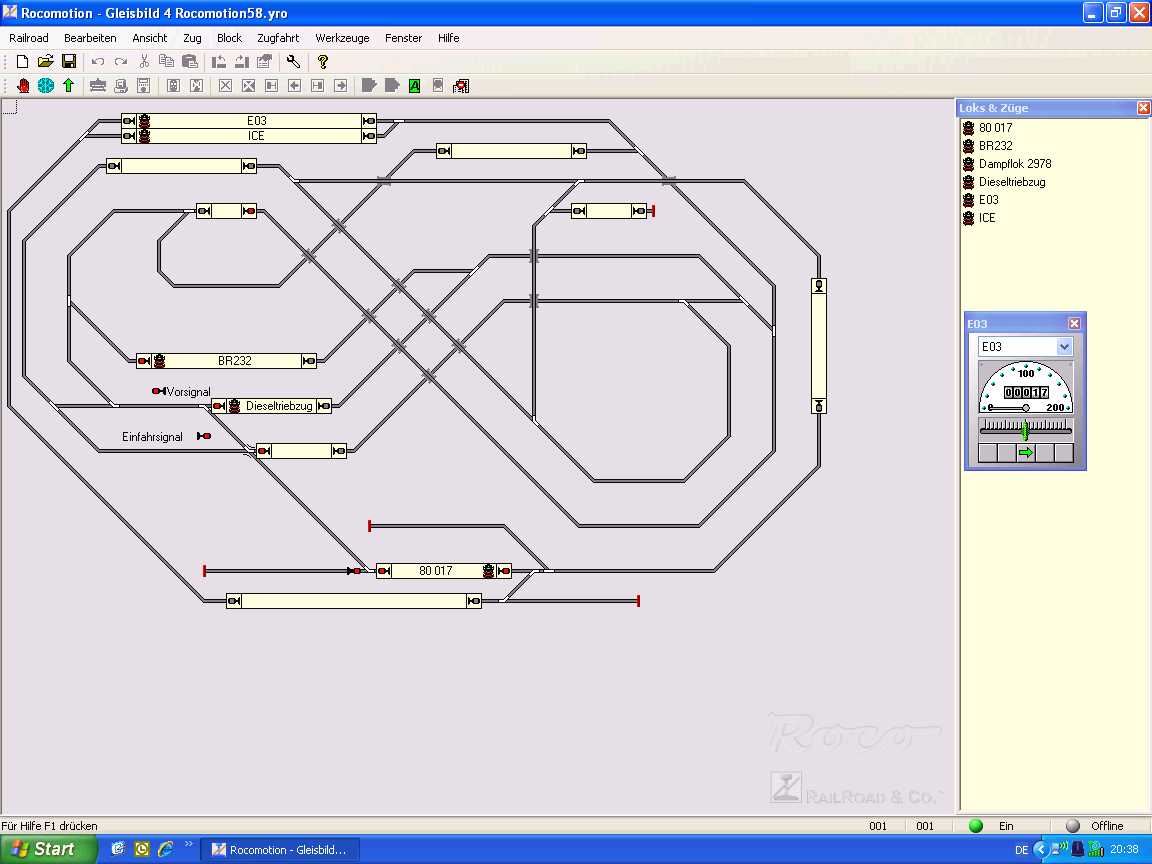
Task: Open a file with the folder icon
Action: [45, 62]
